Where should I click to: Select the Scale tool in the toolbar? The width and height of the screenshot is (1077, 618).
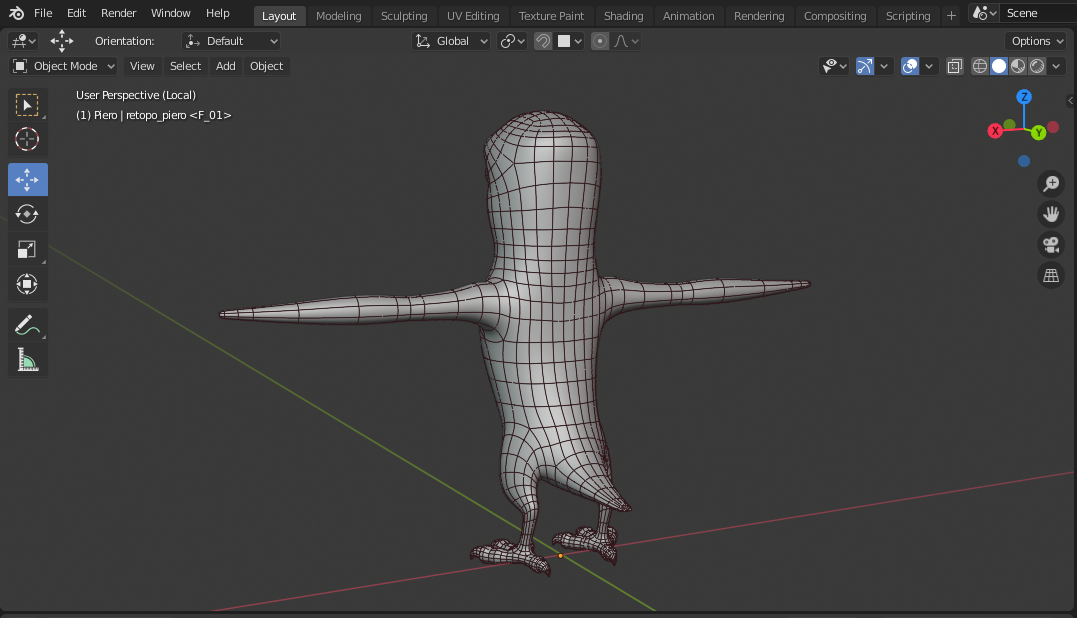28,248
